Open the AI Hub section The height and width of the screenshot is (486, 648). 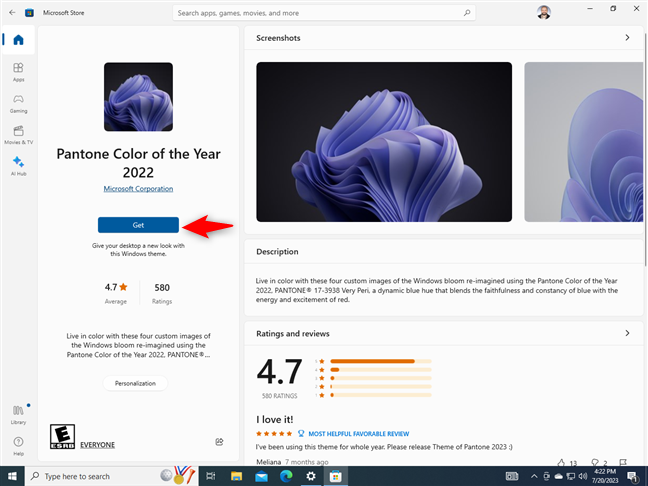(x=18, y=165)
